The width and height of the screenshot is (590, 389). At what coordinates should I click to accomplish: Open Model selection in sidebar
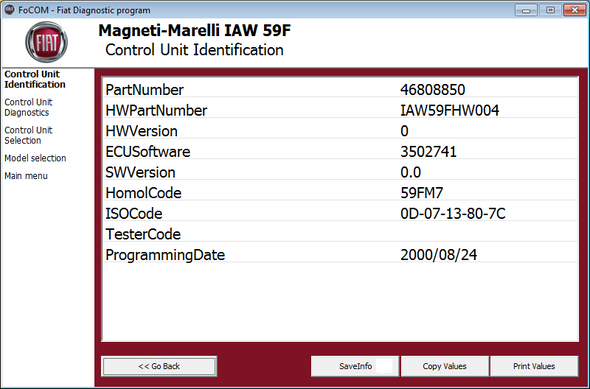pyautogui.click(x=35, y=158)
